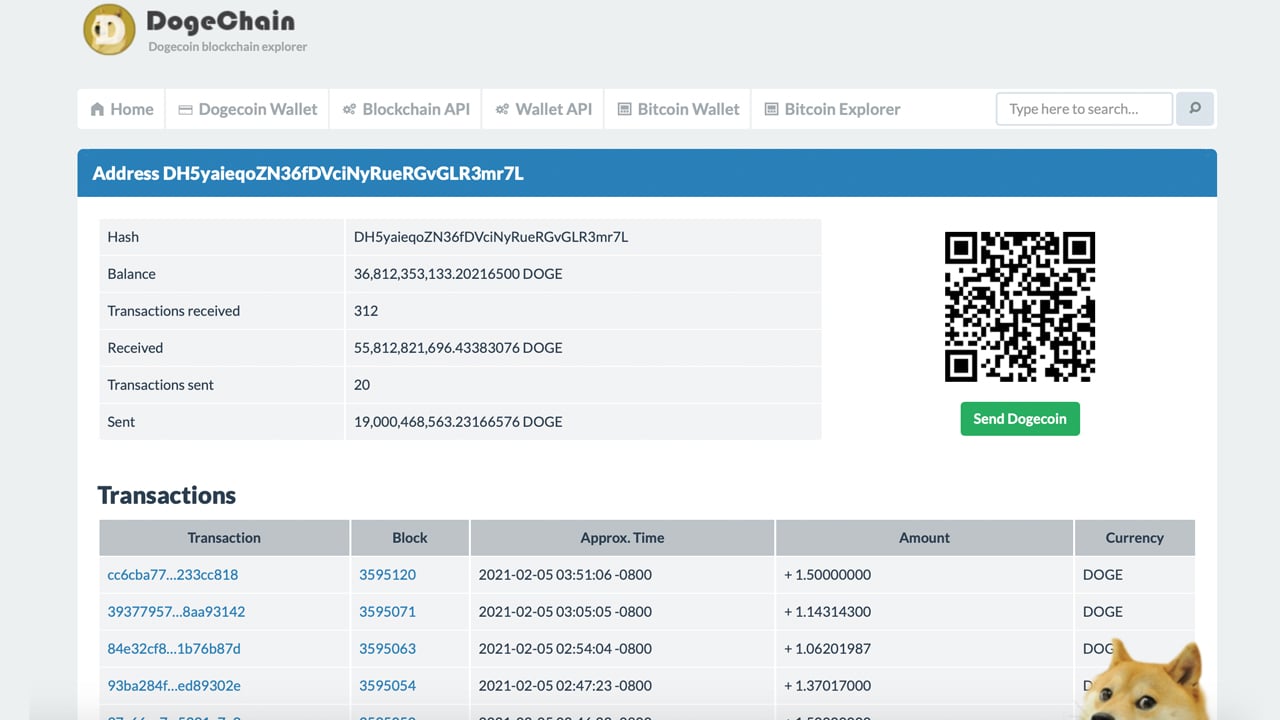Viewport: 1280px width, 720px height.
Task: Click the Doge mascot image
Action: pyautogui.click(x=1147, y=680)
